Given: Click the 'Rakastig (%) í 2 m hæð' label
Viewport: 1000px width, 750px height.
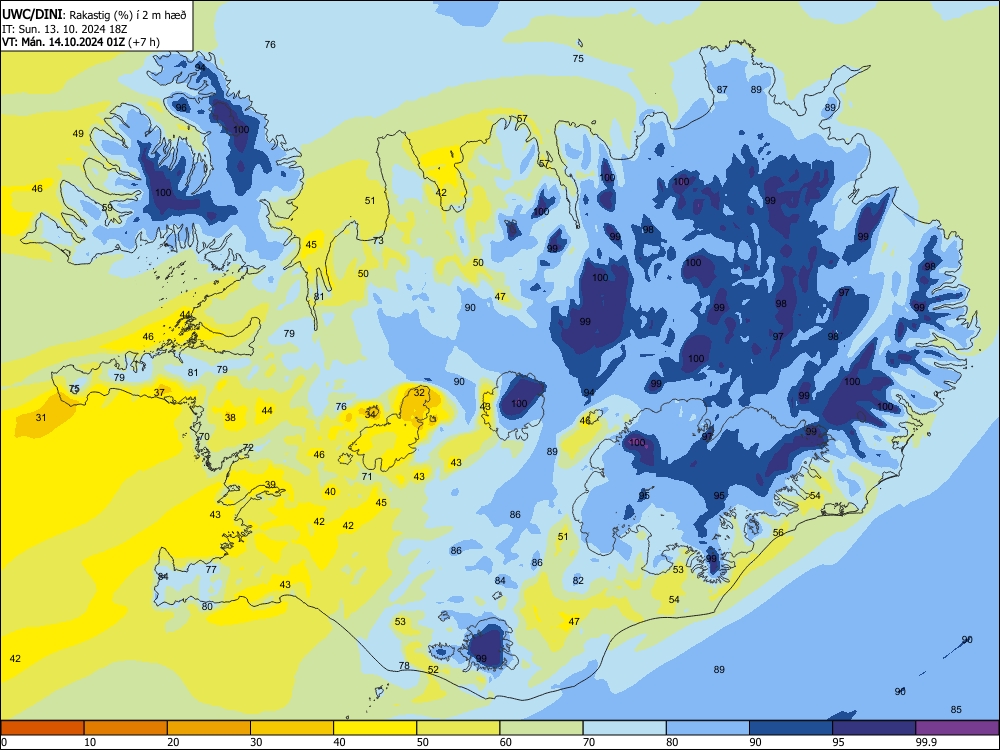Looking at the screenshot, I should [x=128, y=15].
